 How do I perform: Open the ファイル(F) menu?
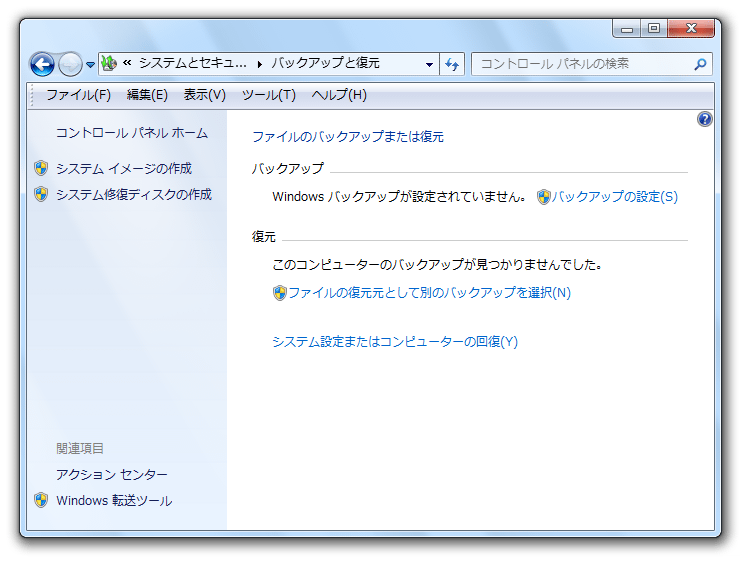tap(78, 95)
